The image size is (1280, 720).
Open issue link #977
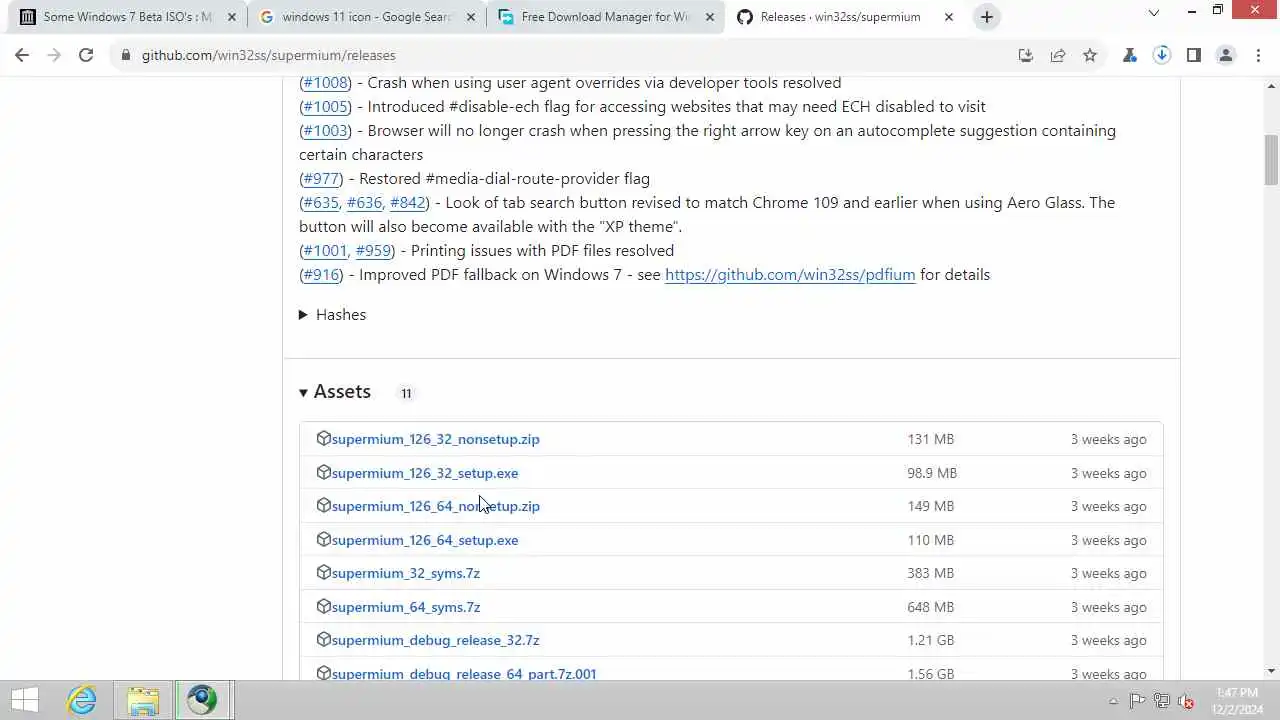[x=321, y=179]
